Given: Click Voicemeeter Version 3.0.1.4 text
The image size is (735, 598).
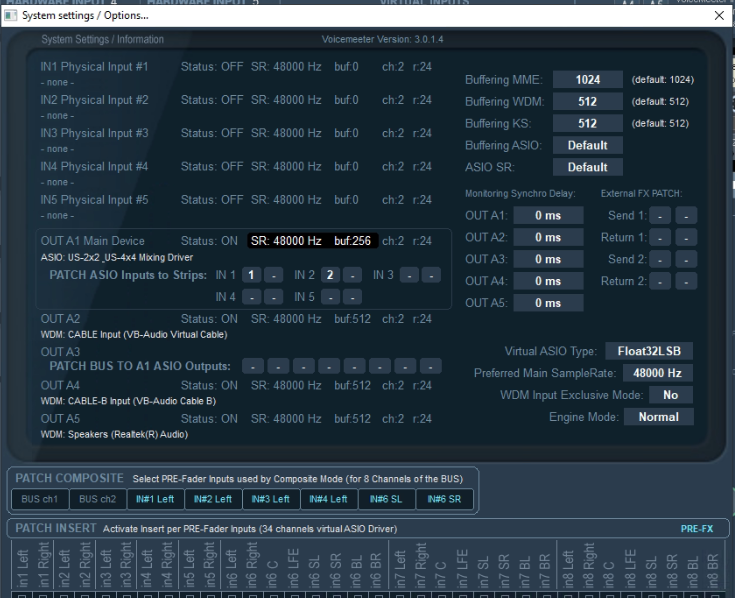Looking at the screenshot, I should [x=382, y=39].
